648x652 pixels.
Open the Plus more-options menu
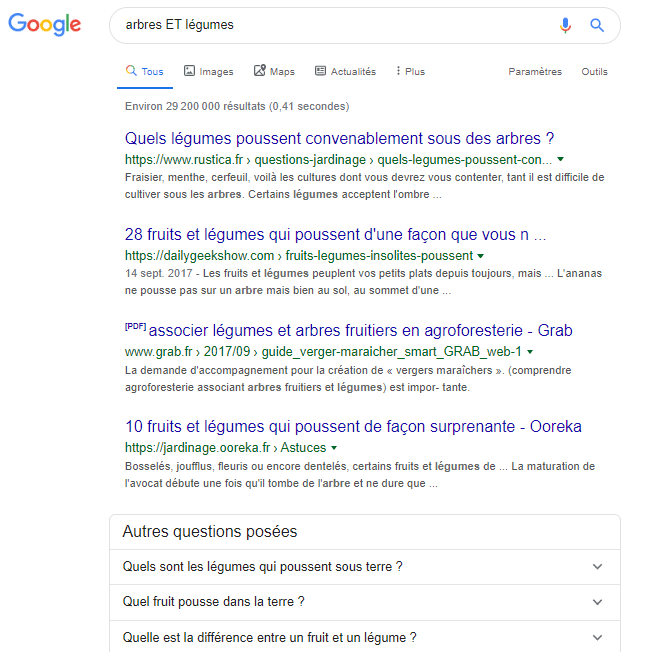[410, 71]
